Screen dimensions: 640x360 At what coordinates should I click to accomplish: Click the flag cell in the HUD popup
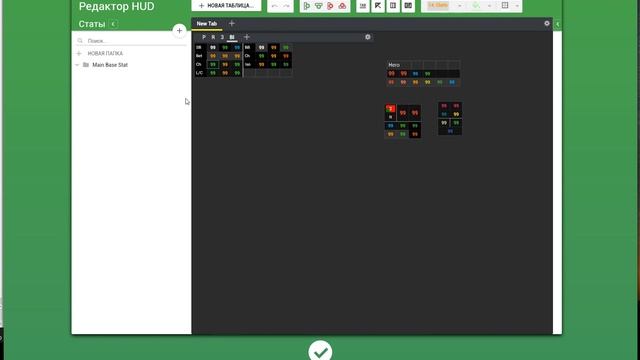[391, 109]
